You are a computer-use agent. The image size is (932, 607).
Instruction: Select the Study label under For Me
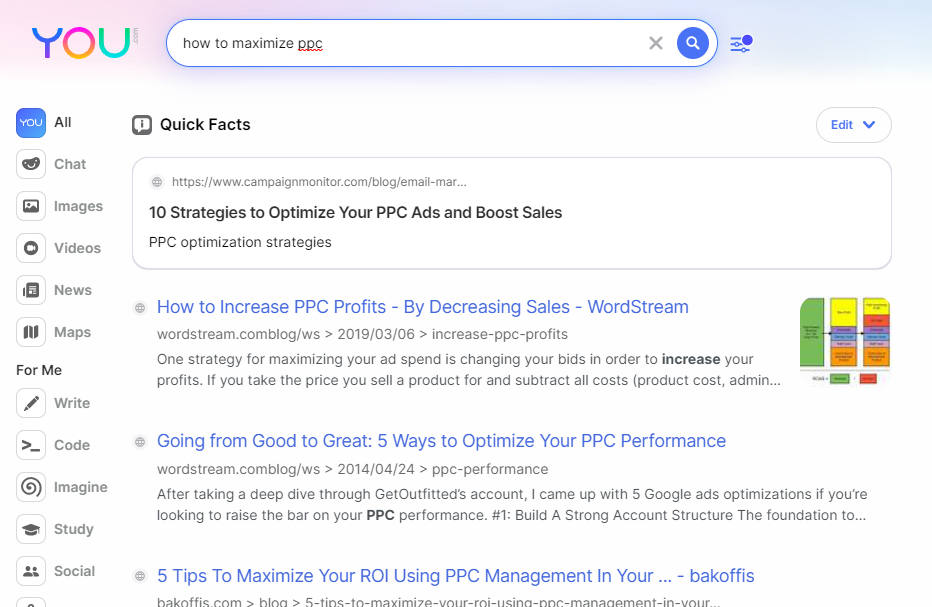click(x=74, y=529)
